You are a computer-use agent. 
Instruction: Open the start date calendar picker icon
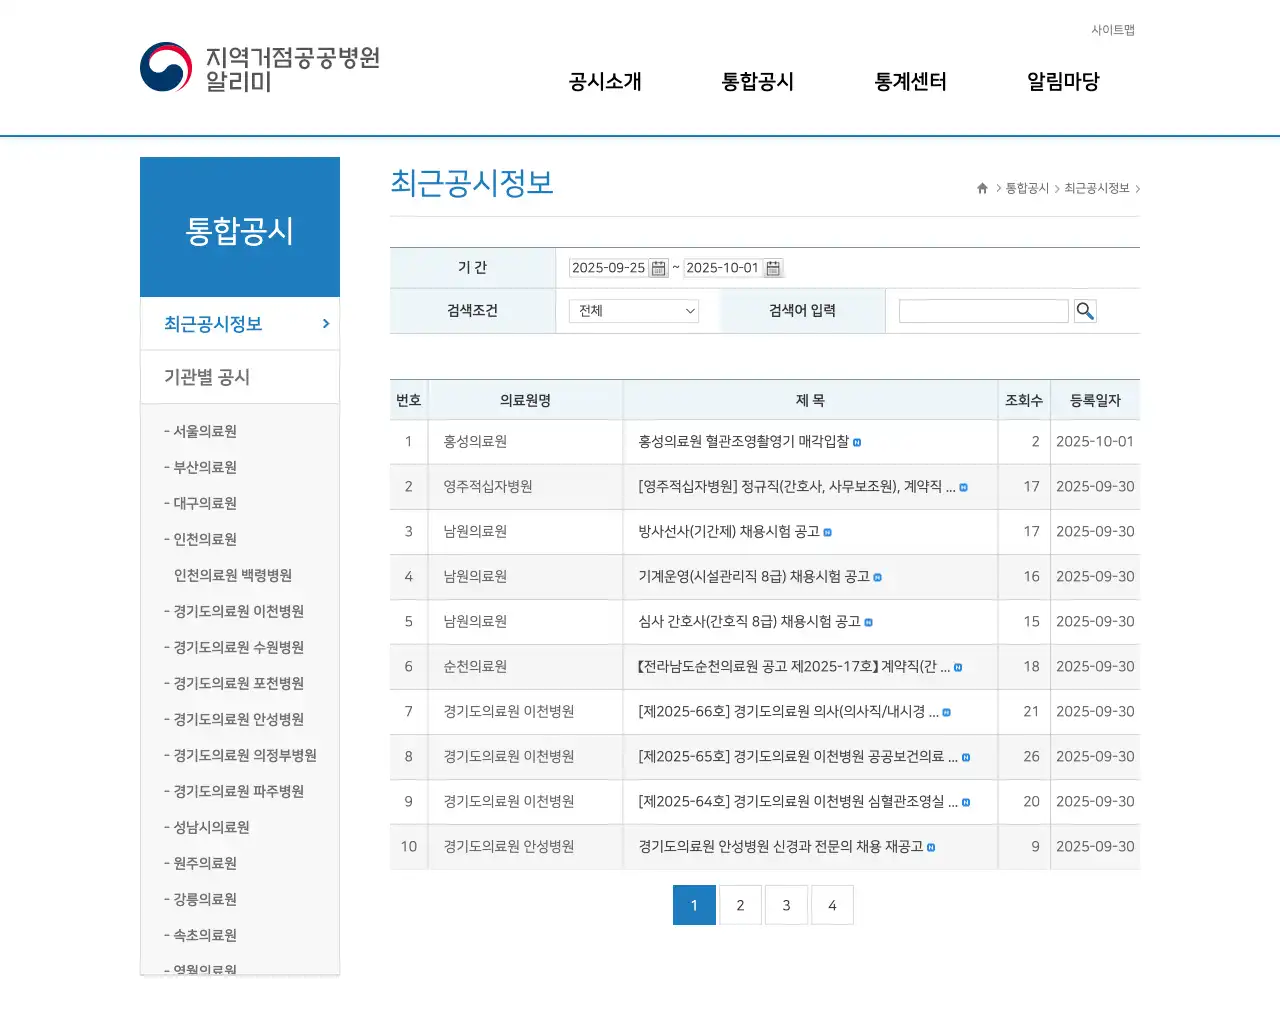point(658,268)
